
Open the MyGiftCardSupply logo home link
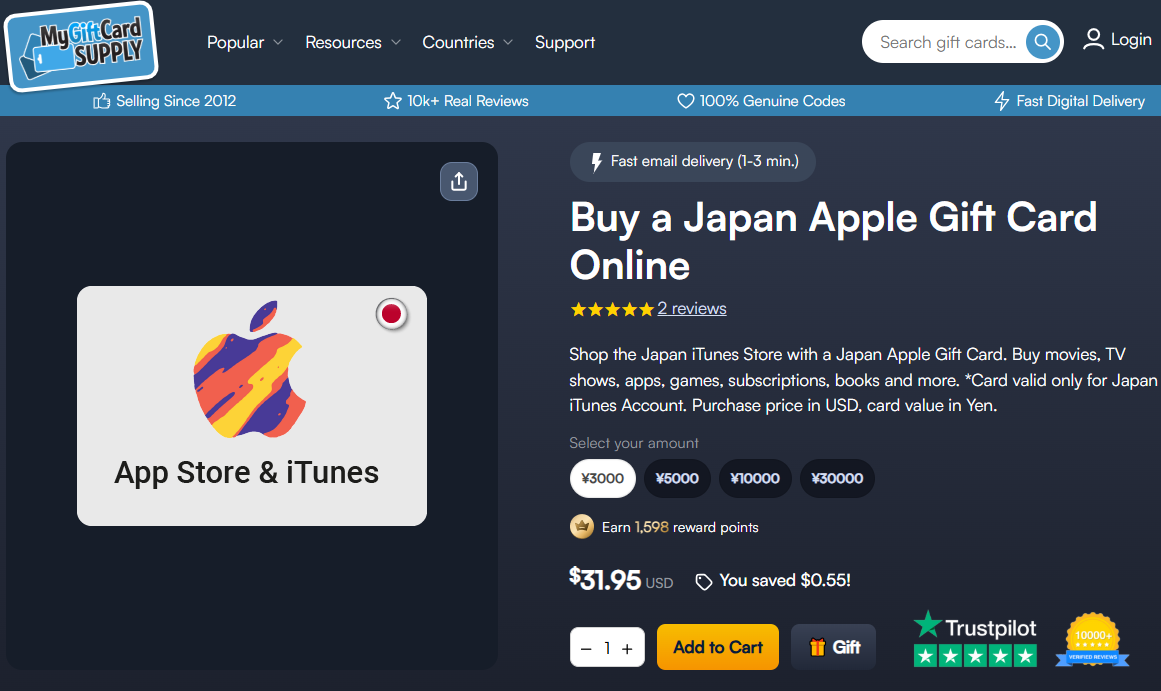coord(81,46)
